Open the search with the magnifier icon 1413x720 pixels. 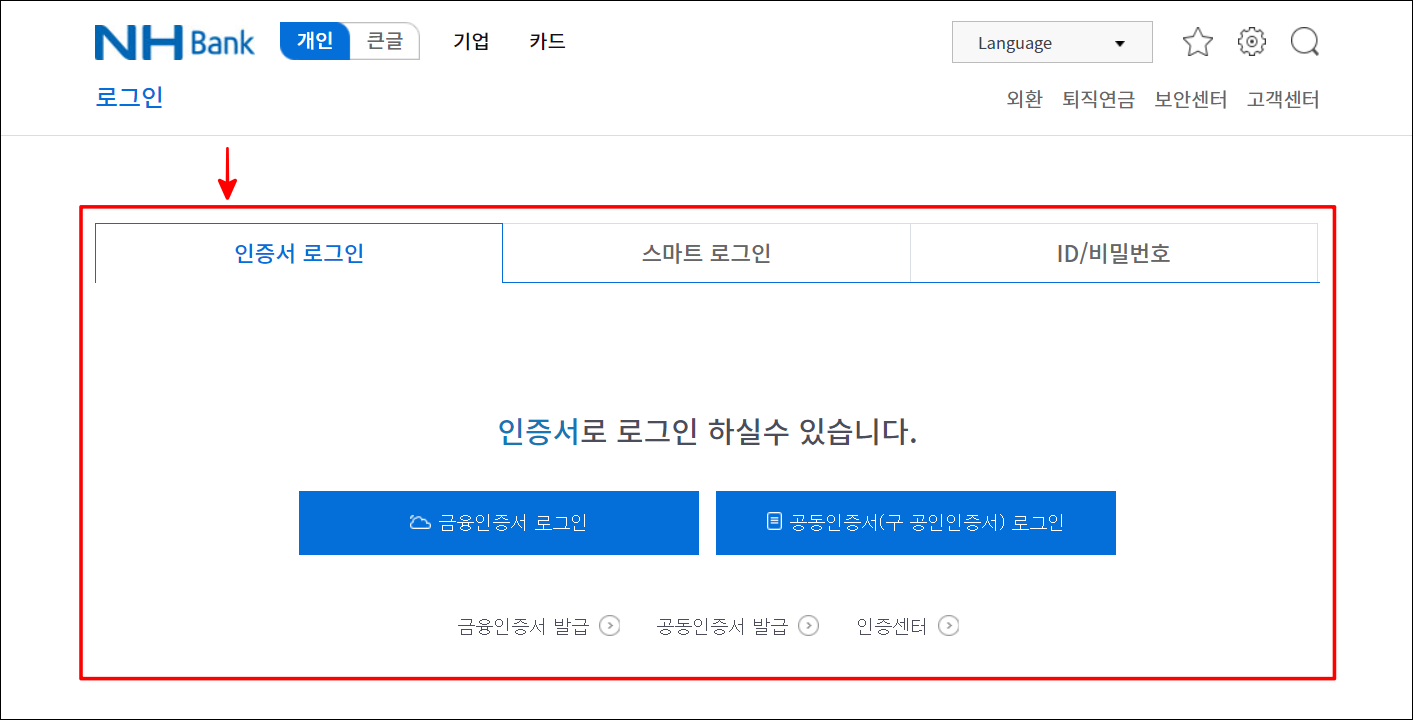[x=1304, y=42]
